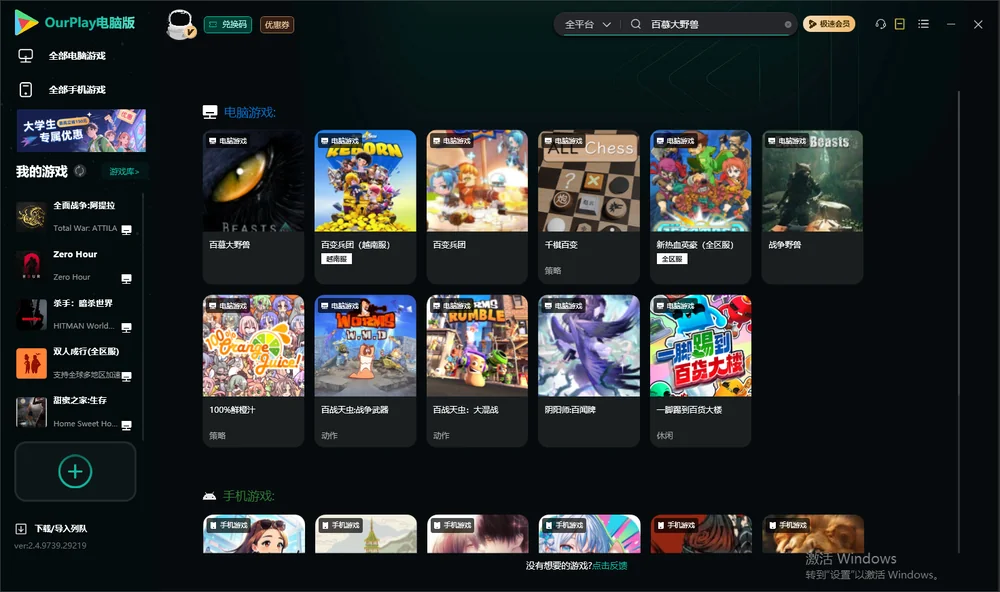Open the 下载/导入列队 download queue
Image resolution: width=1000 pixels, height=592 pixels.
click(51, 528)
